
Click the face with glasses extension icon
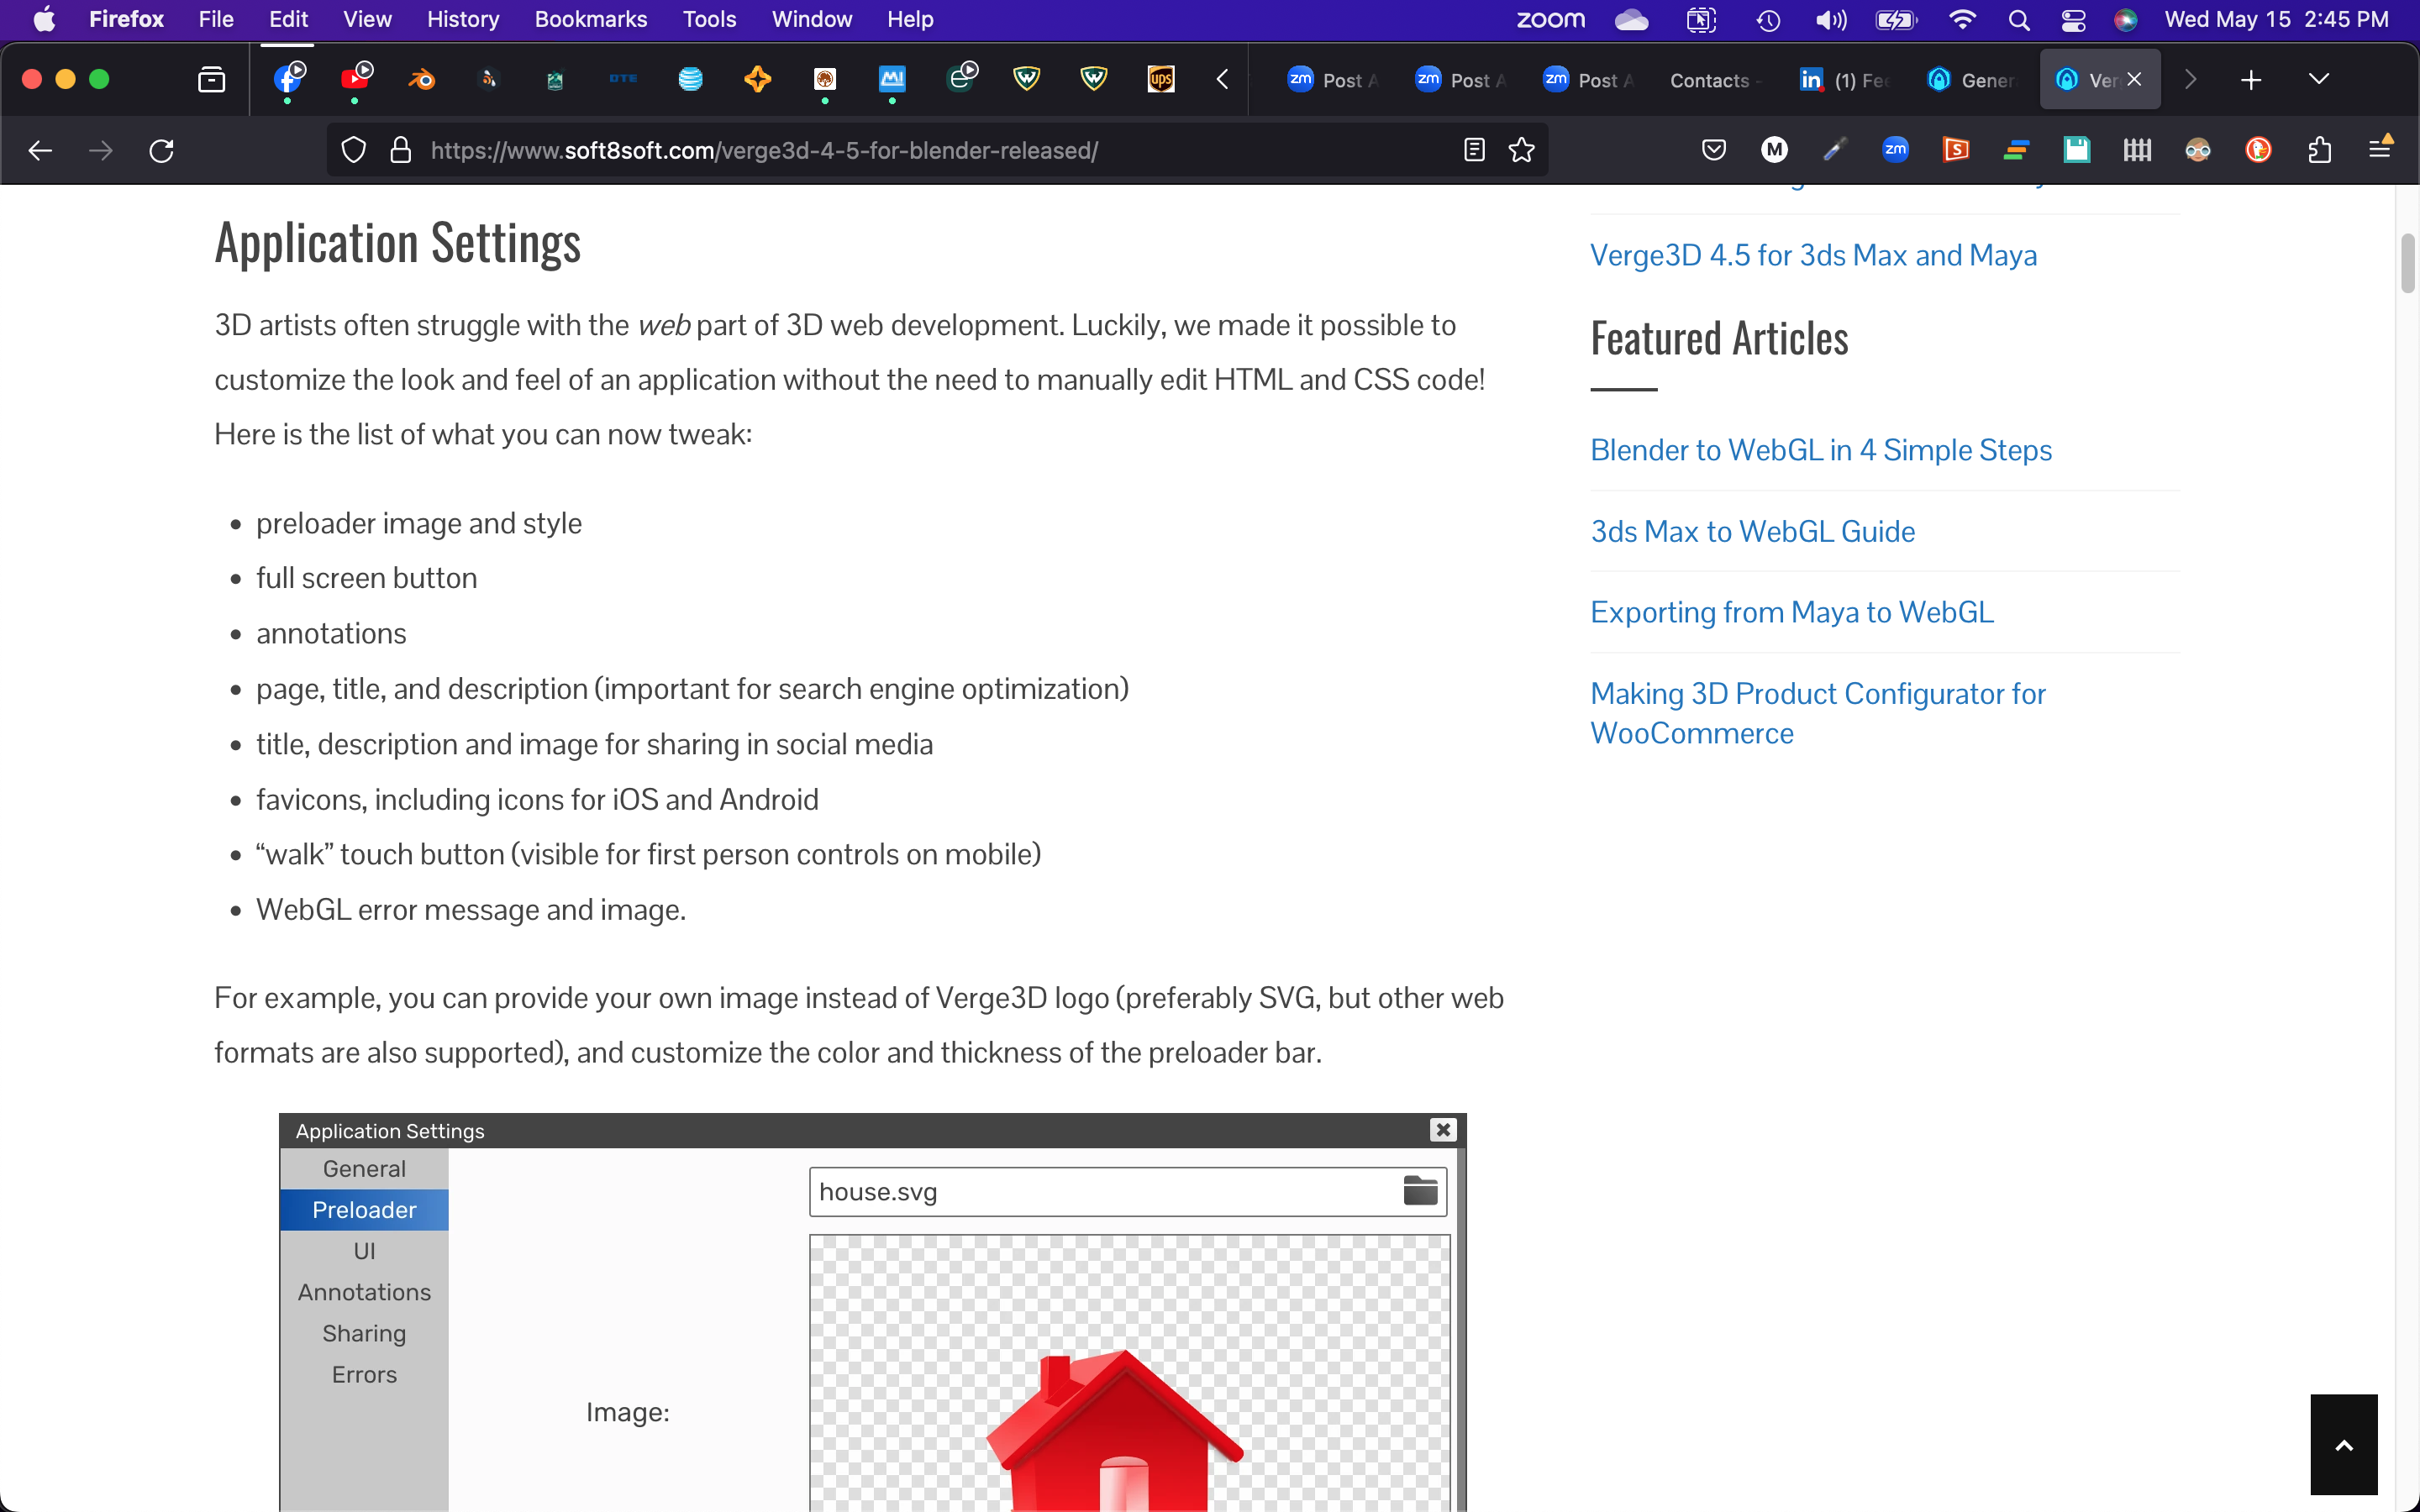[2198, 151]
